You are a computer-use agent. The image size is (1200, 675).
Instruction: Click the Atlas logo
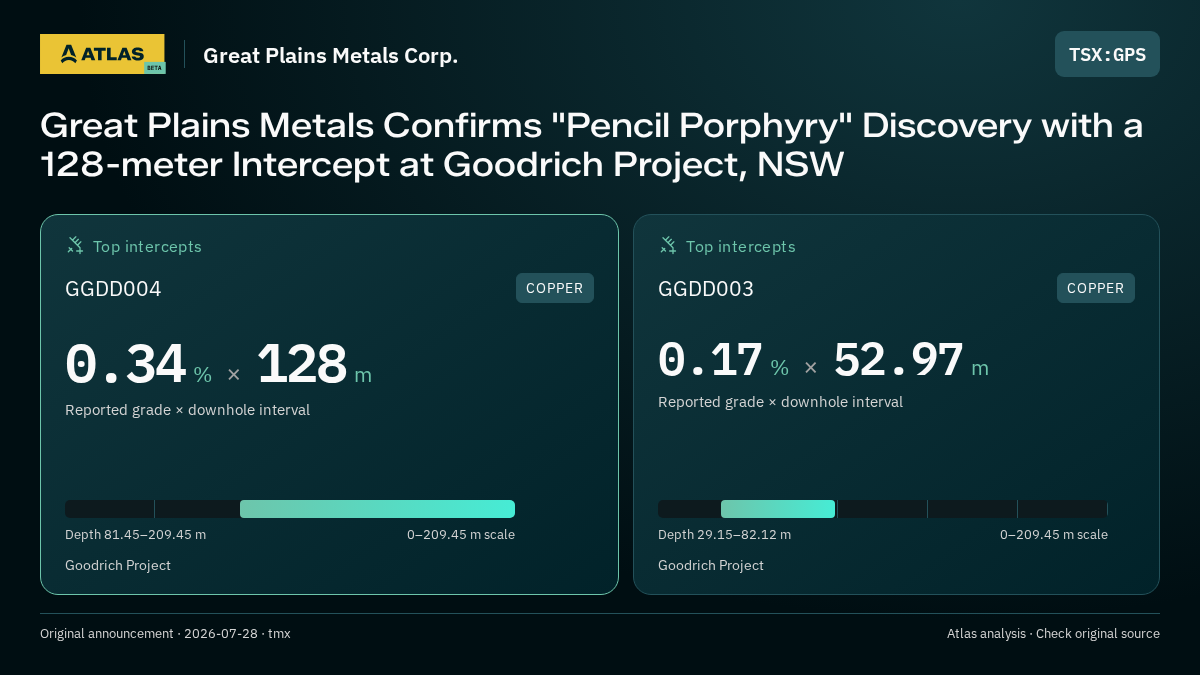102,54
